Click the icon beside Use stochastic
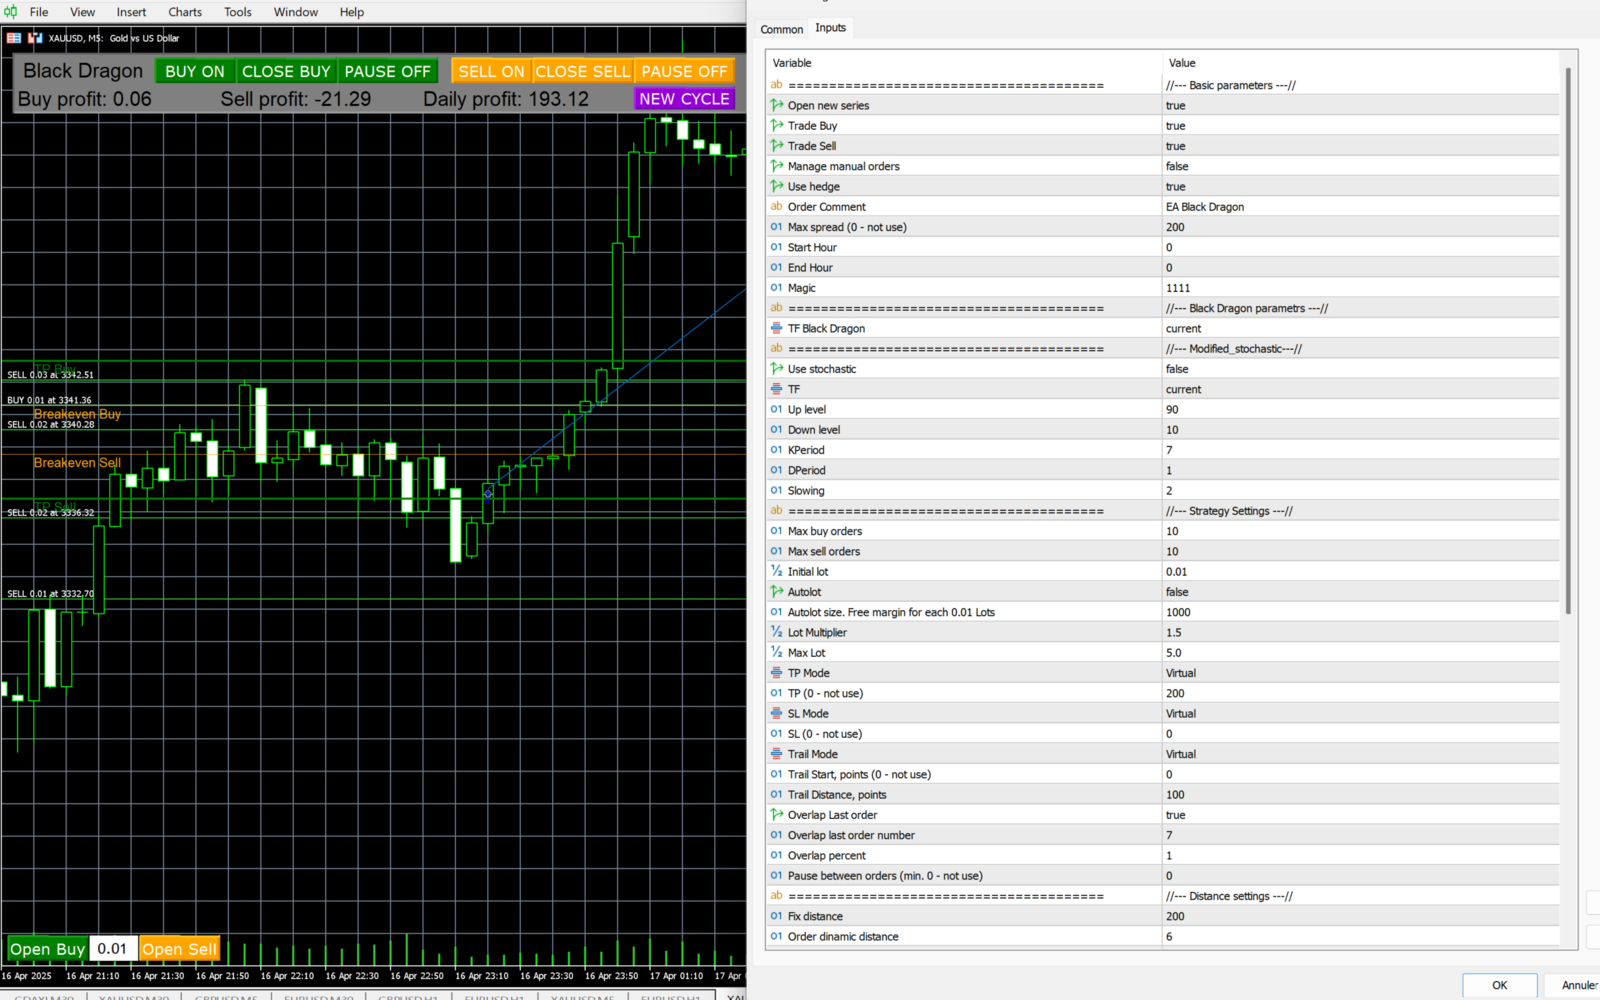The height and width of the screenshot is (1000, 1600). 777,368
